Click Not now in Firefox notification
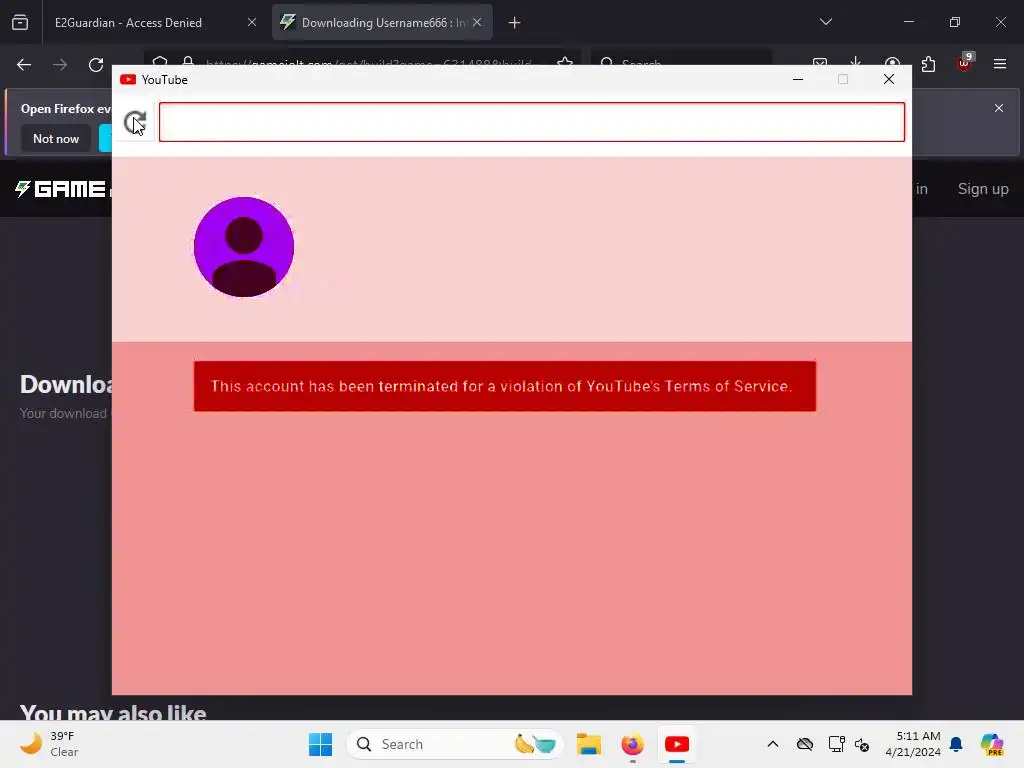This screenshot has height=768, width=1024. tap(56, 138)
